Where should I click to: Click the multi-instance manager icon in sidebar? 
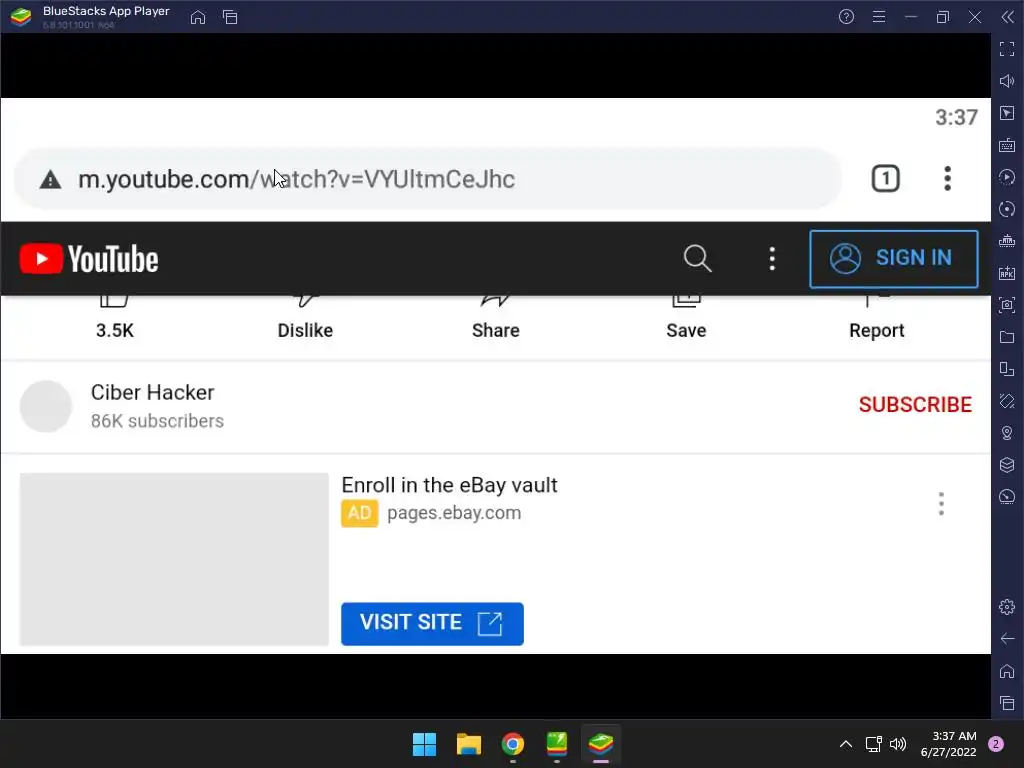(1007, 369)
